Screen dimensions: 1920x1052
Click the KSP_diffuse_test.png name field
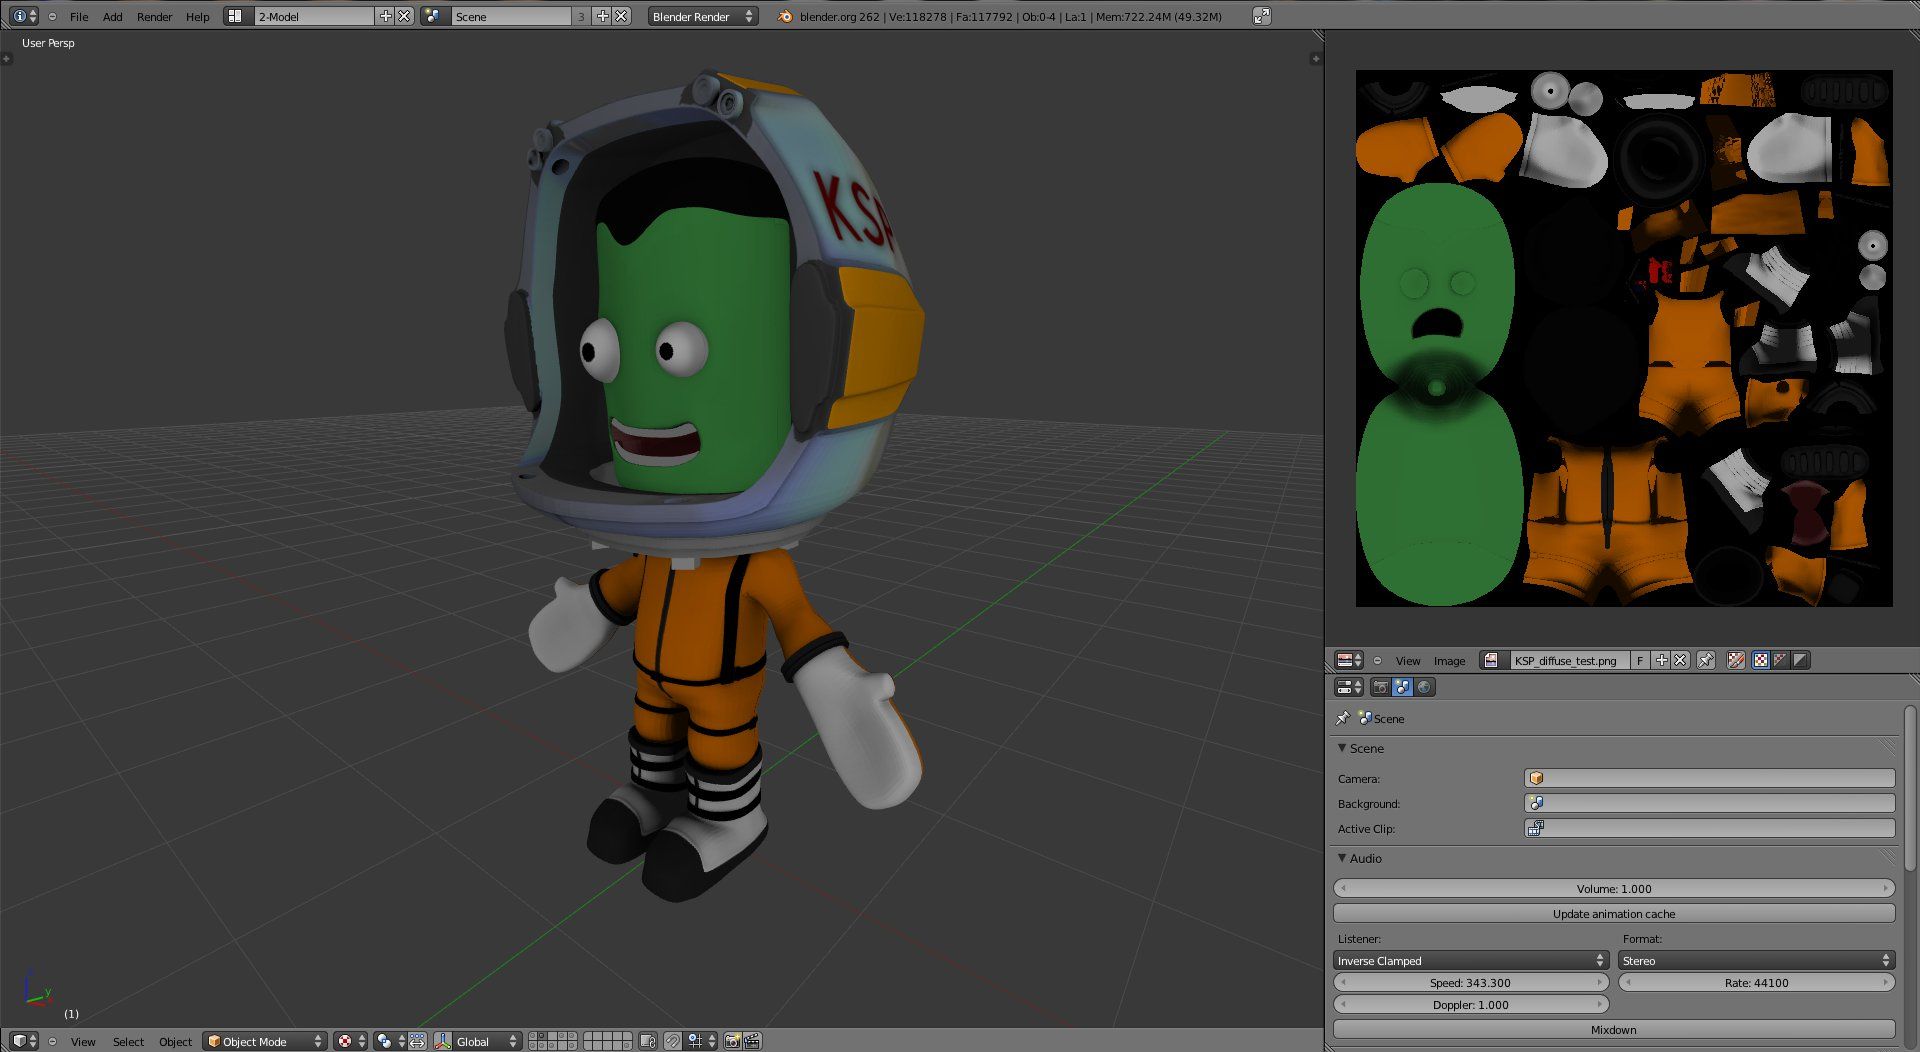(1563, 660)
